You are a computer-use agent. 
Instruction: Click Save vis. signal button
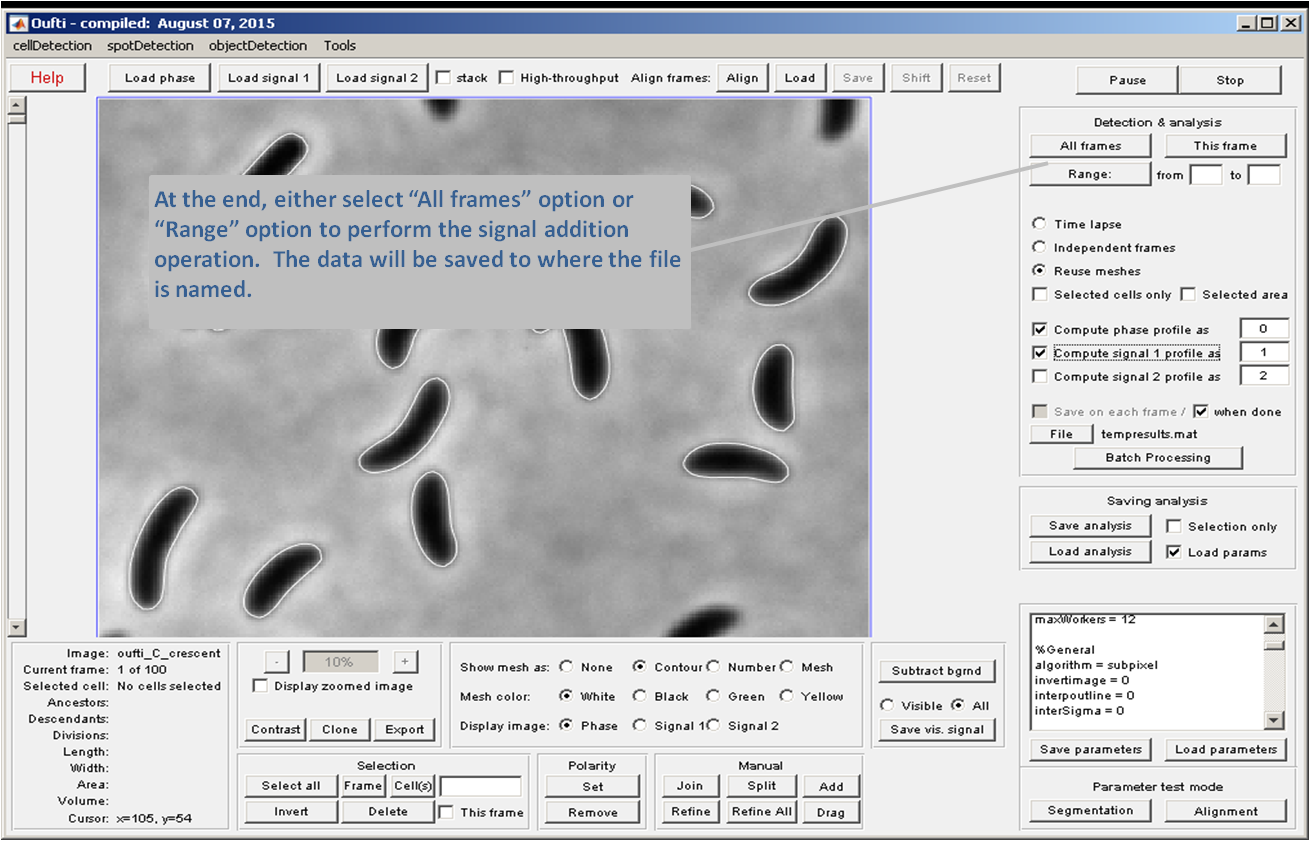937,730
